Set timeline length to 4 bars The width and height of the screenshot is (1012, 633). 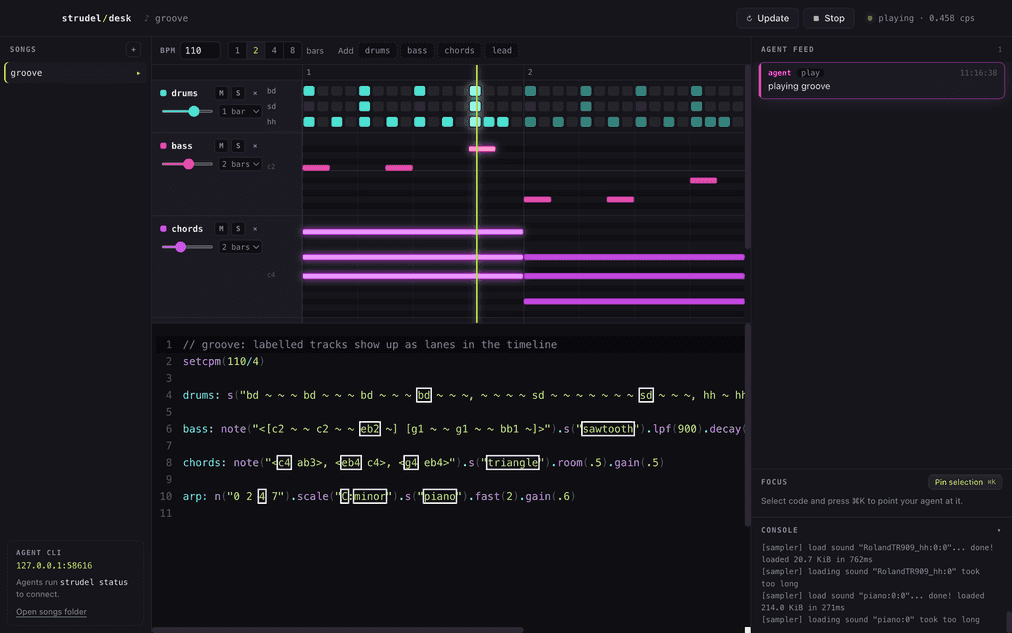(274, 50)
